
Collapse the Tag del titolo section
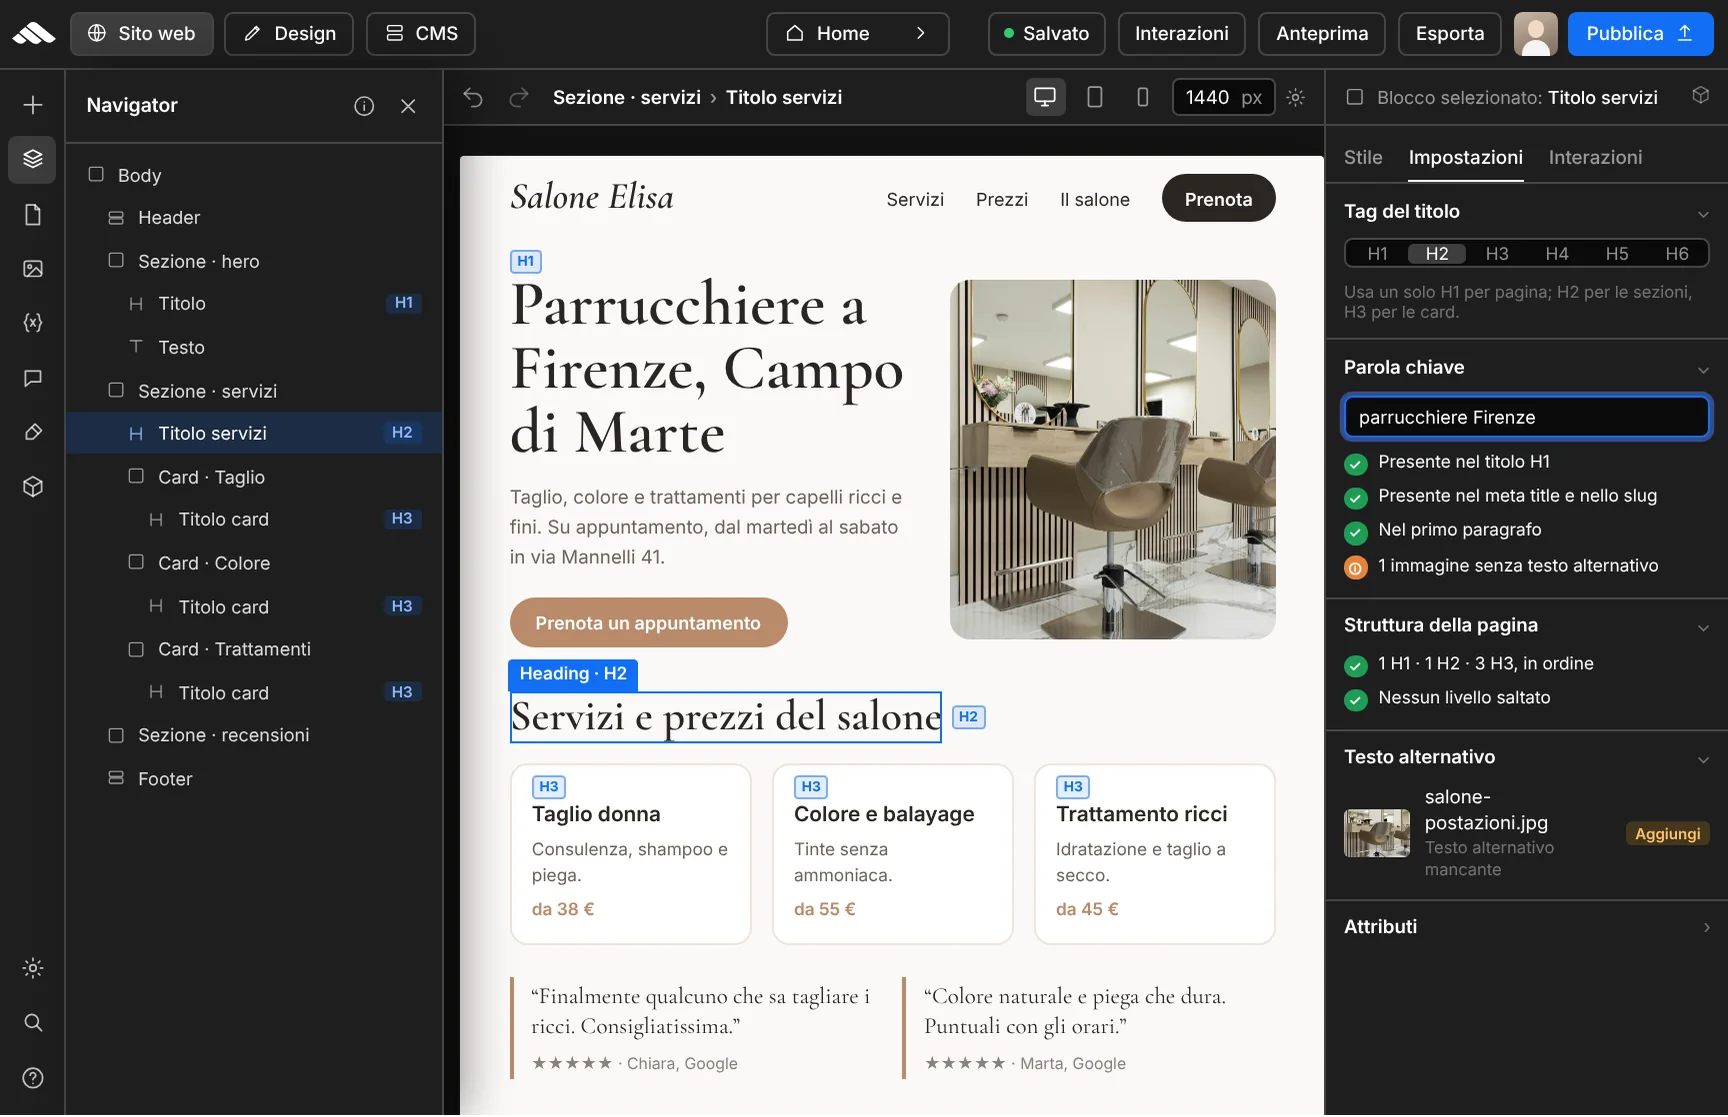pos(1703,213)
